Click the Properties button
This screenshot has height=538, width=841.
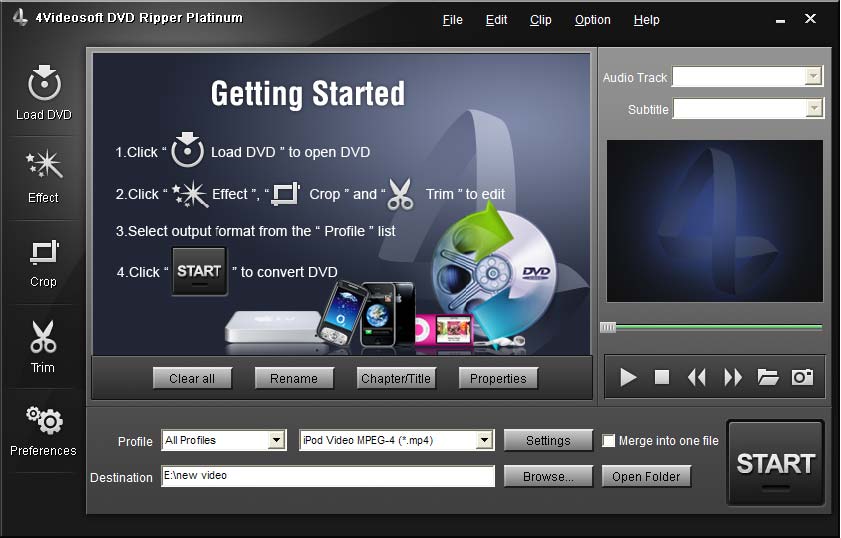(x=498, y=378)
